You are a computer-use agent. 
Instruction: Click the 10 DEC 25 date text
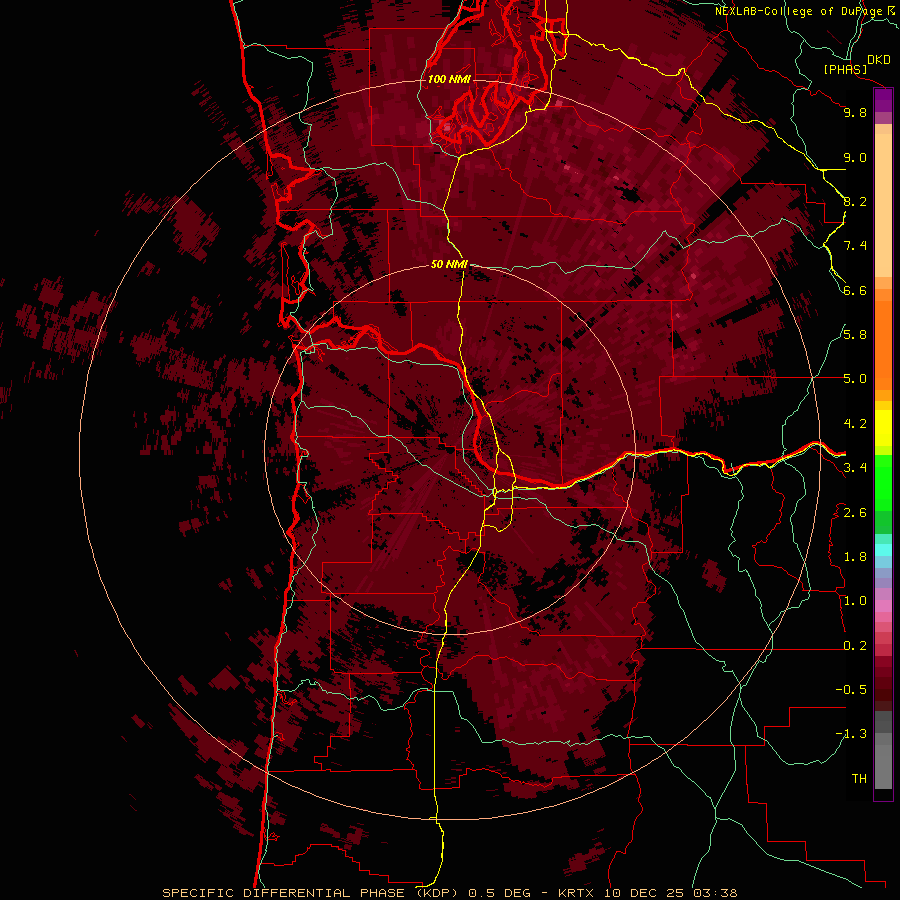(x=642, y=893)
